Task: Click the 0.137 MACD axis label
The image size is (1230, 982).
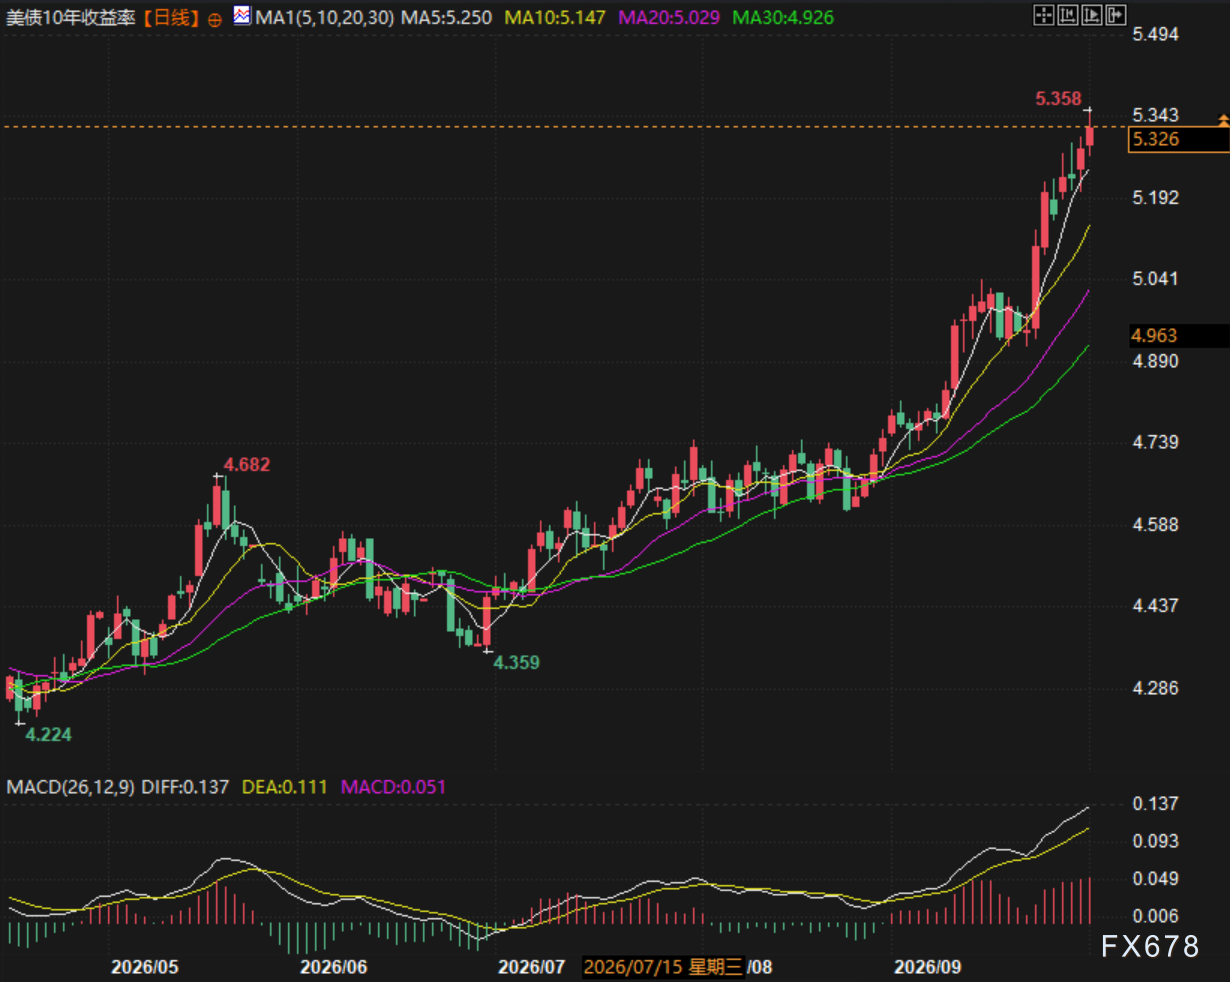Action: (1155, 803)
